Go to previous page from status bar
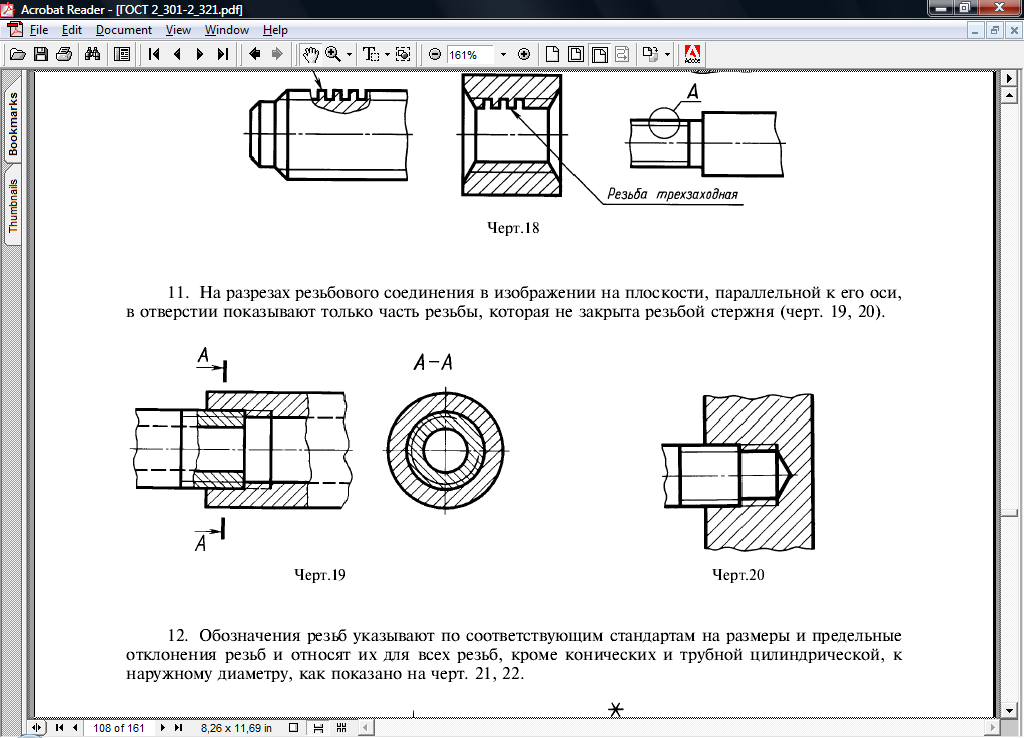The height and width of the screenshot is (738, 1024). click(75, 728)
